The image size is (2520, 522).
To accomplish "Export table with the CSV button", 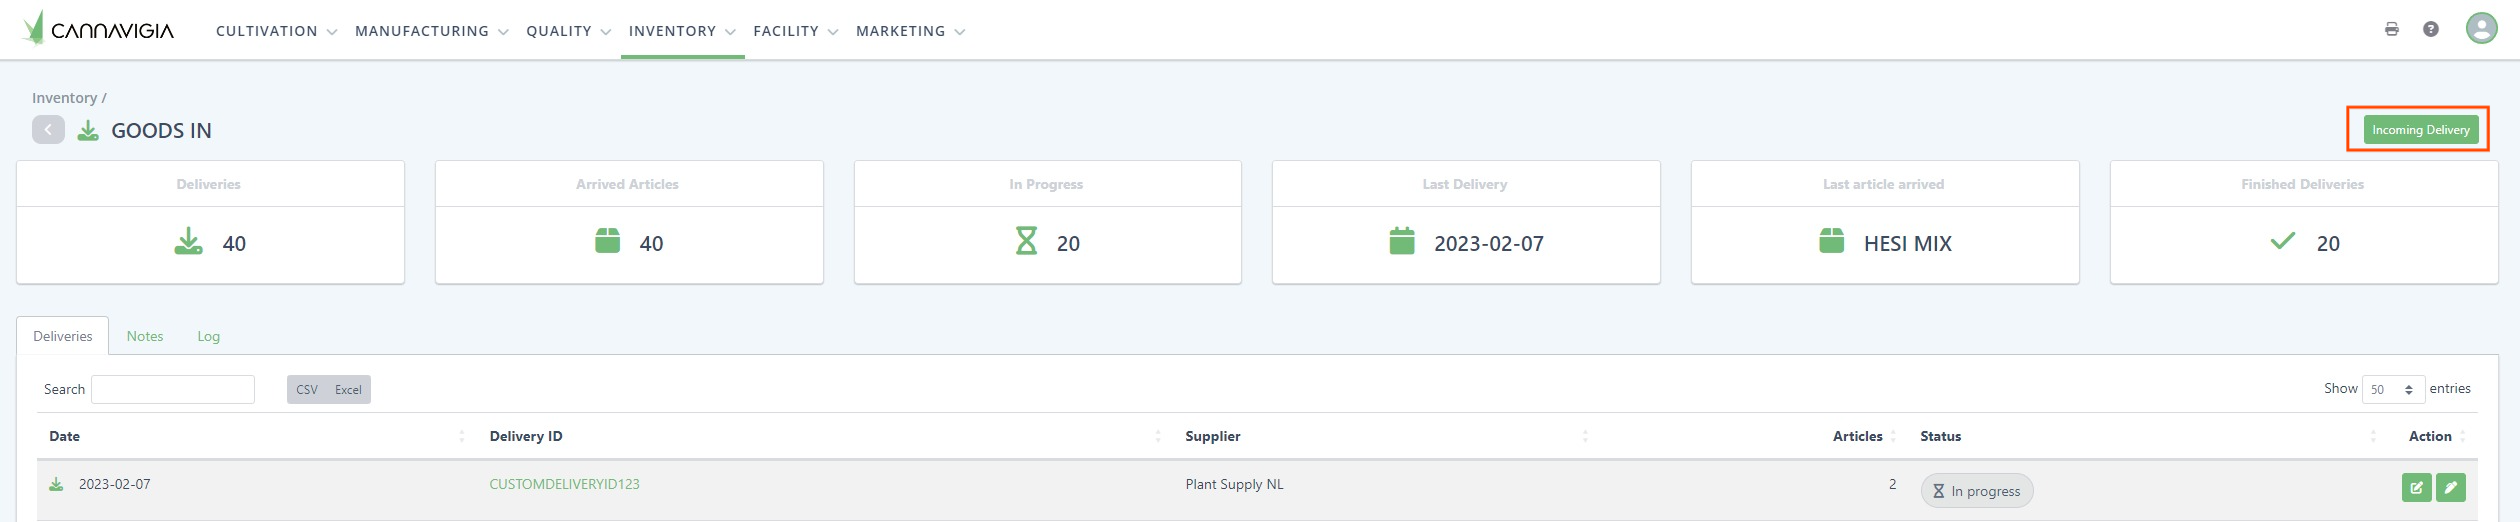I will [307, 390].
